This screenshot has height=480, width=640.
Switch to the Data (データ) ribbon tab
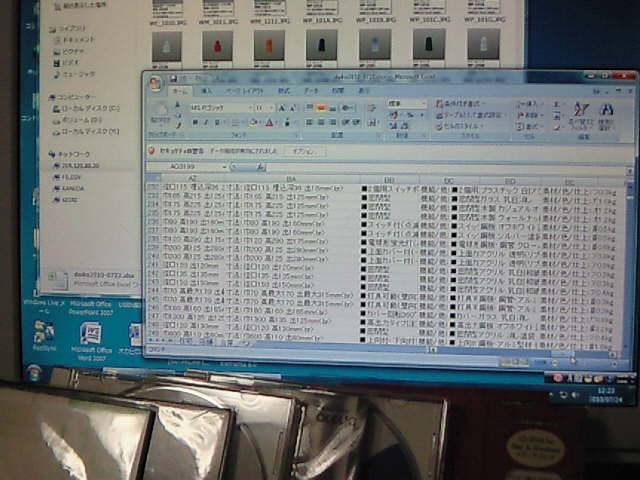click(311, 91)
